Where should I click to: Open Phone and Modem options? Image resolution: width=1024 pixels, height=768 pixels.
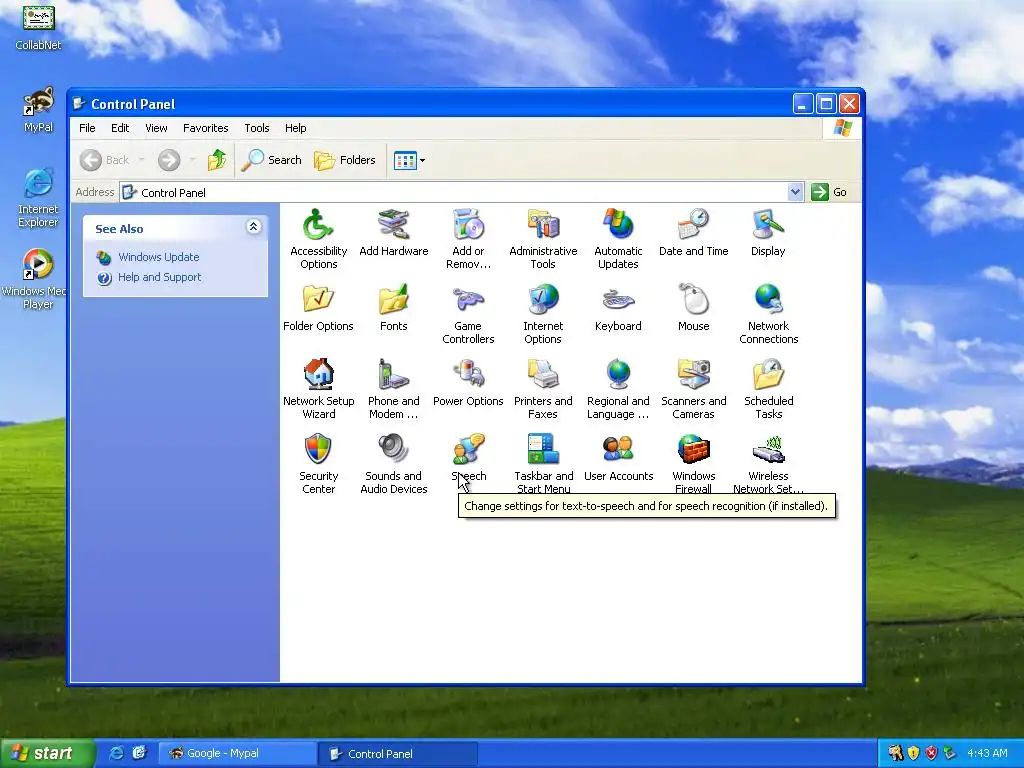[393, 389]
